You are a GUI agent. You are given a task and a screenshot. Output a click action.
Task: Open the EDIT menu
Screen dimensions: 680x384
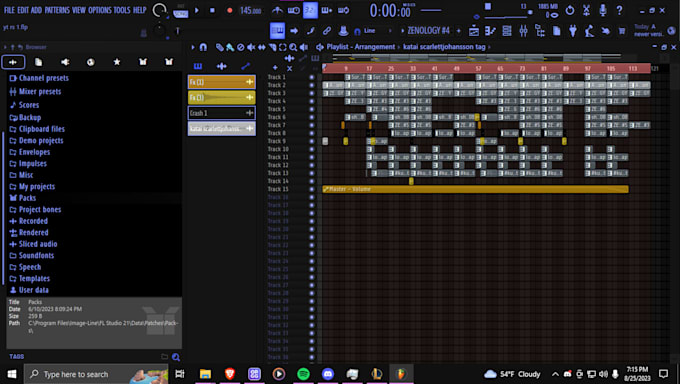pyautogui.click(x=23, y=10)
